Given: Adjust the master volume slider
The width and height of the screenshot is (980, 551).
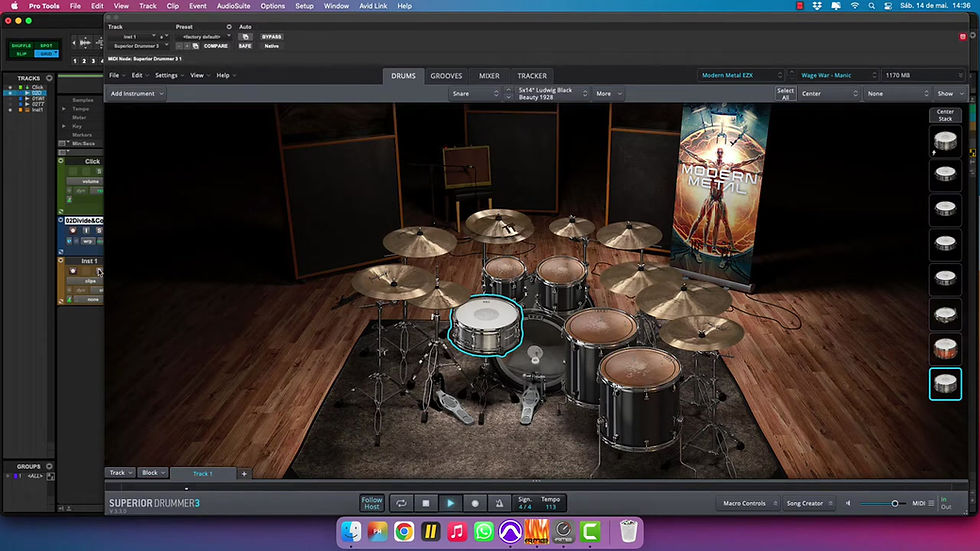Looking at the screenshot, I should tap(882, 504).
